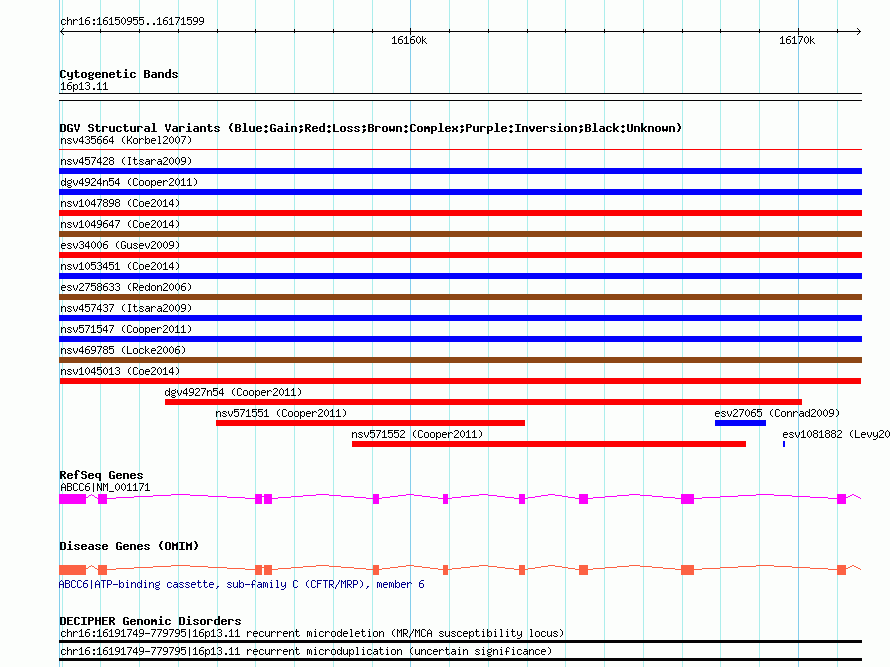Click the esv27065 (Conrad2009) label
The height and width of the screenshot is (667, 890).
777,413
